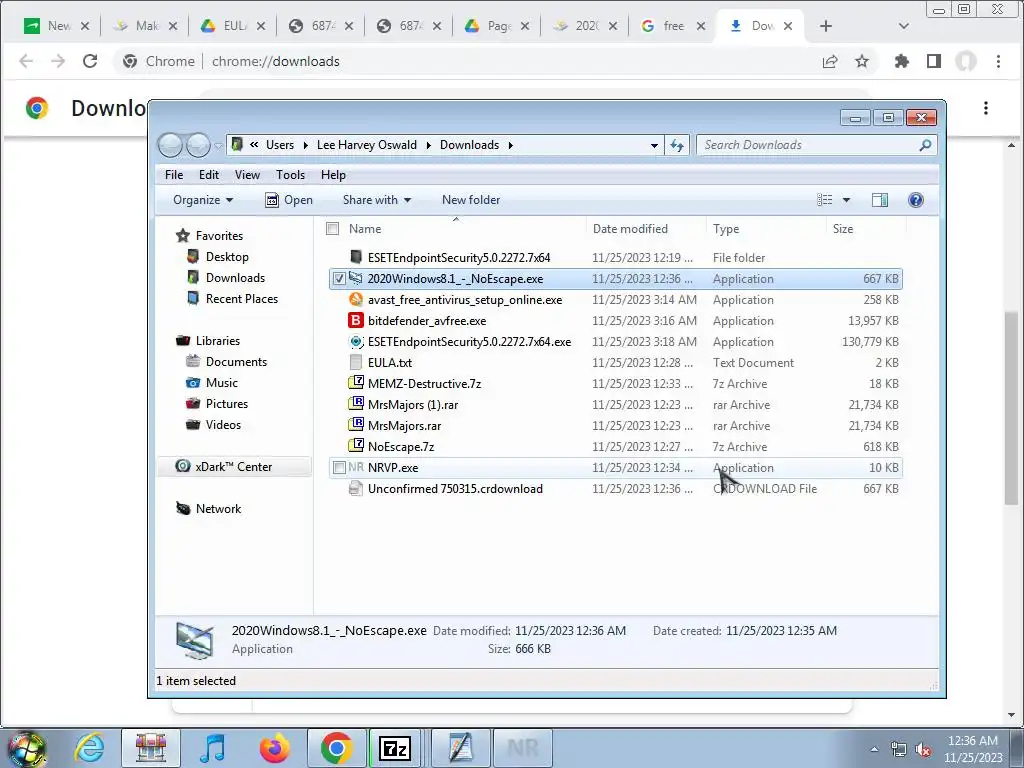Open the Explorer Help menu
The image size is (1024, 768).
tap(333, 175)
